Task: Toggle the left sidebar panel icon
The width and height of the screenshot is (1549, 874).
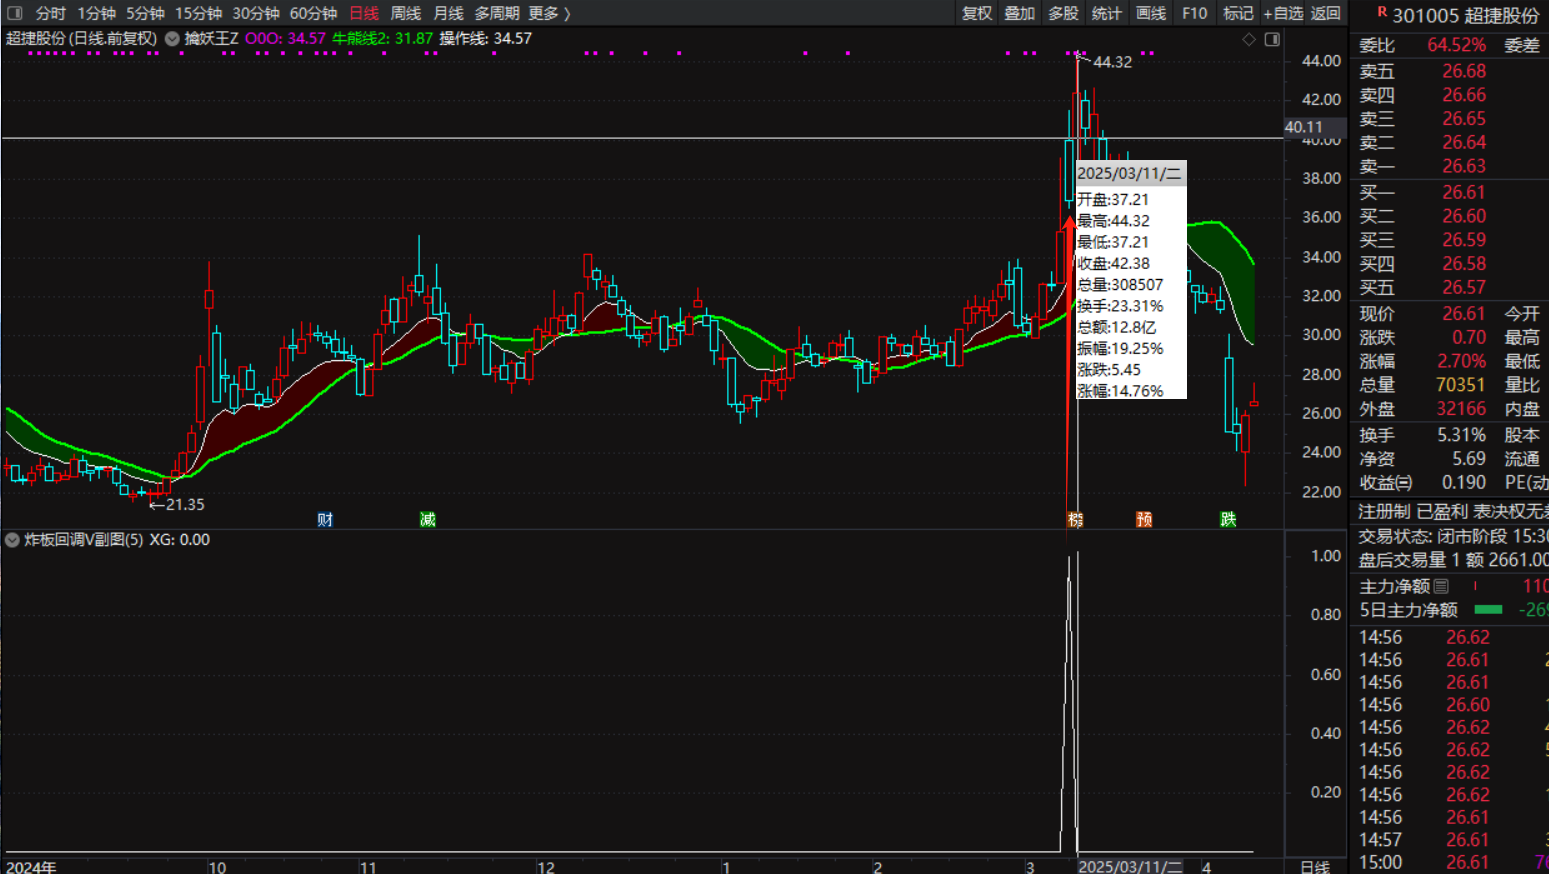Action: 14,13
